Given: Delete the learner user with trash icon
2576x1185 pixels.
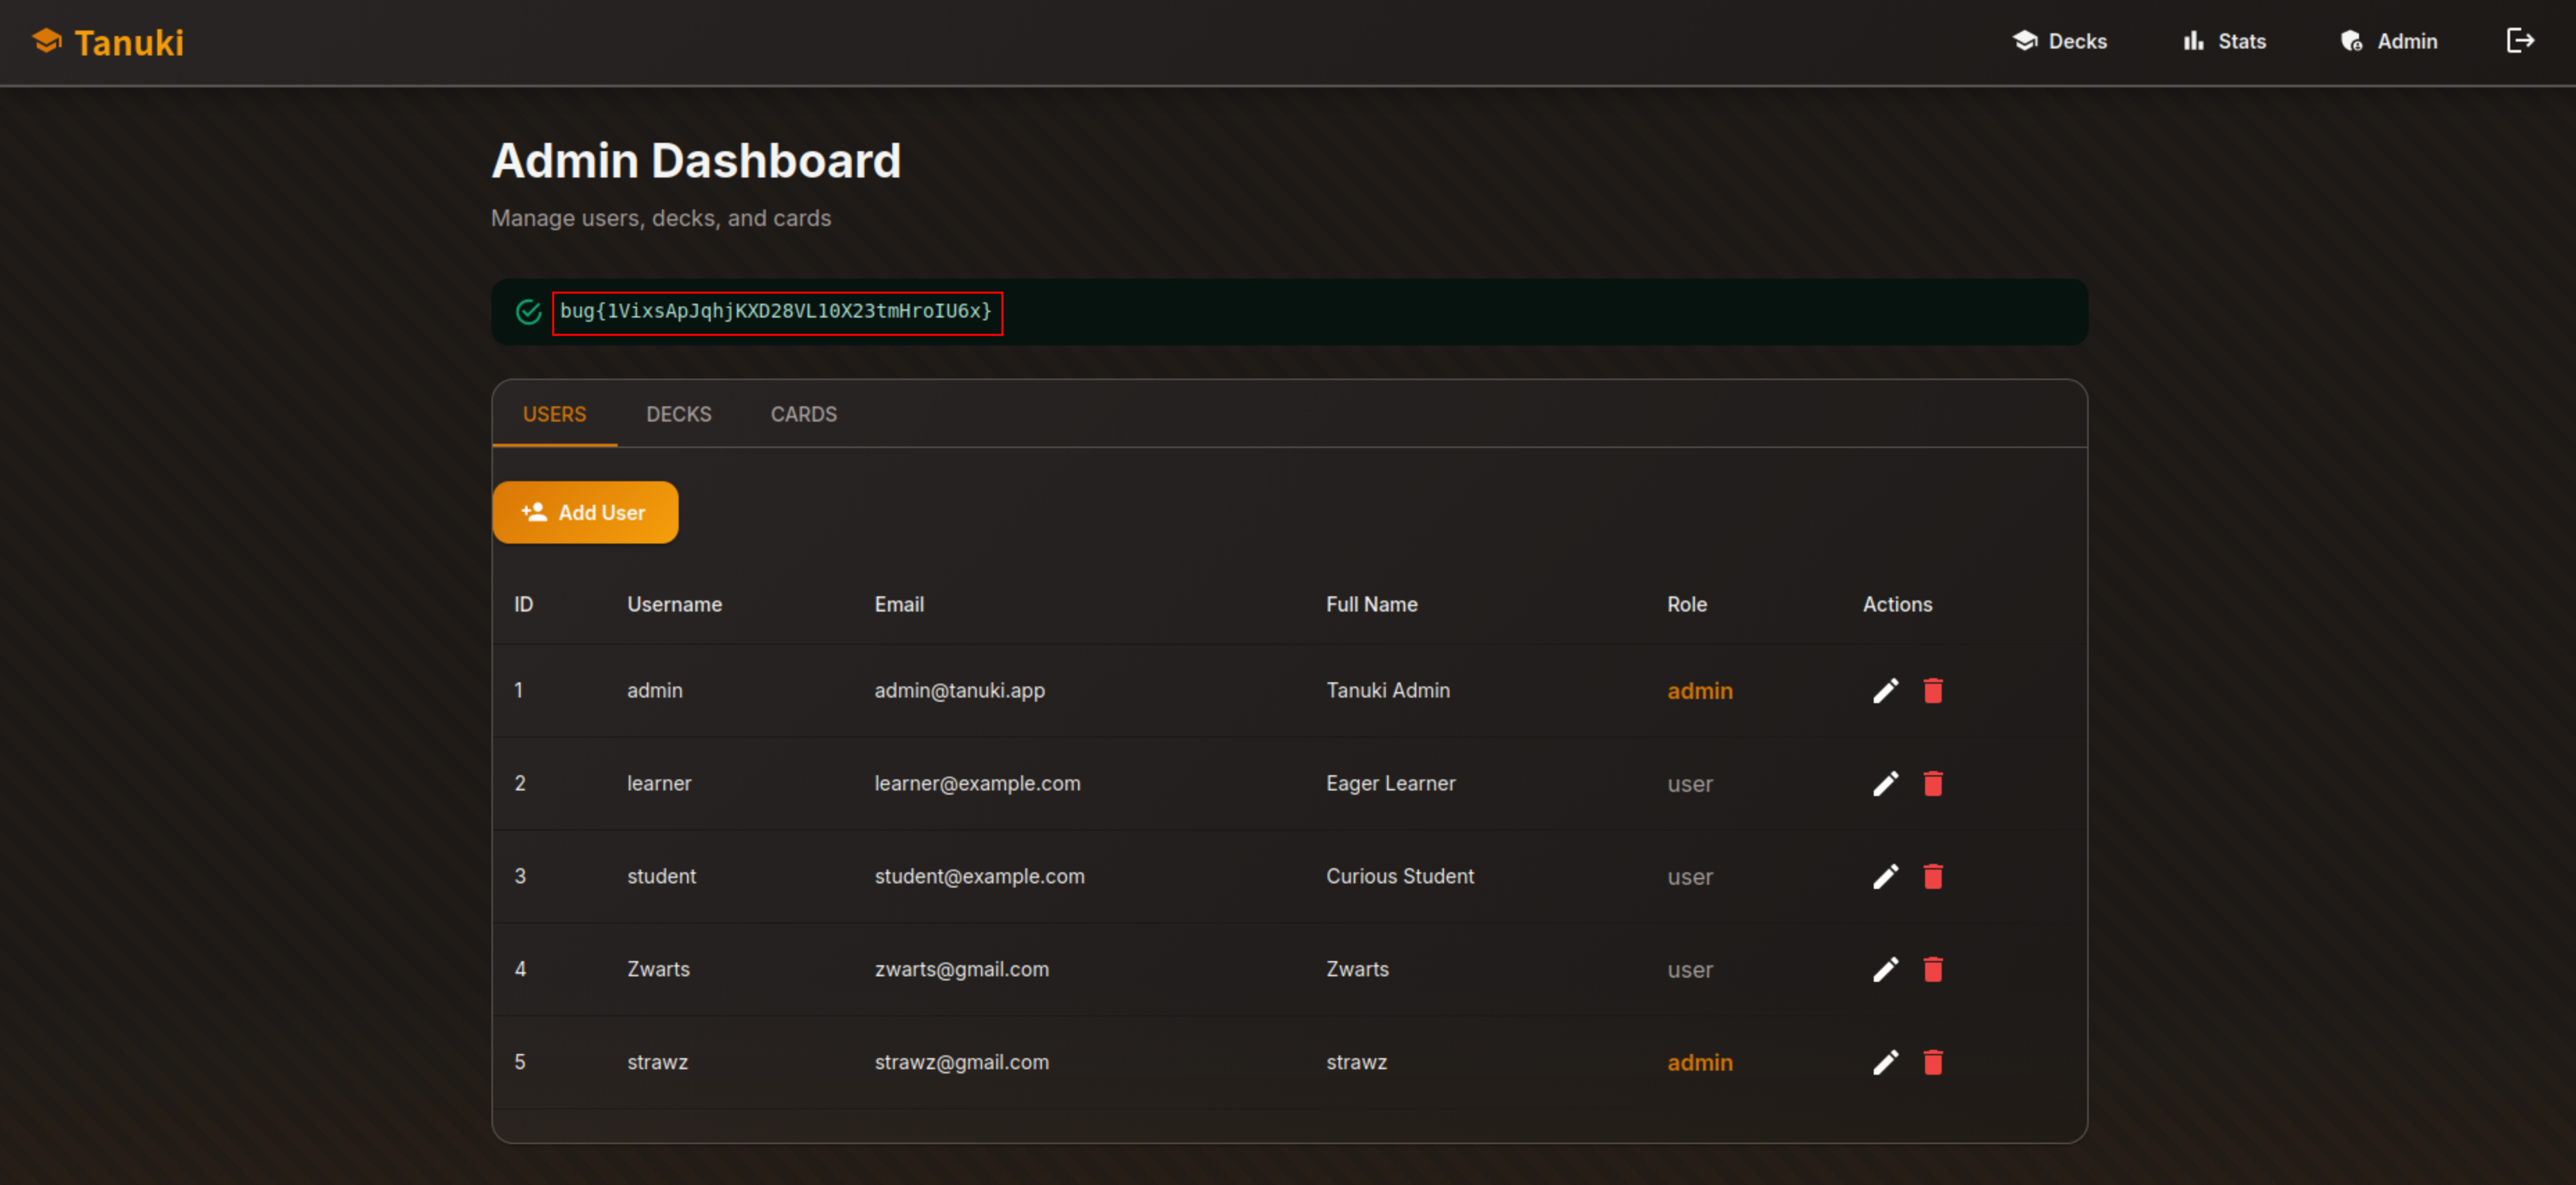Looking at the screenshot, I should coord(1932,783).
